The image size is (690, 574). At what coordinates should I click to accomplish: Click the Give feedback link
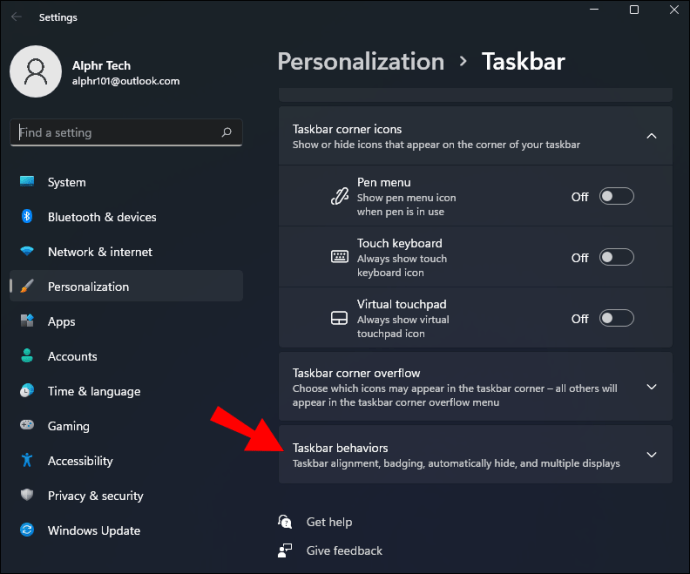click(344, 550)
